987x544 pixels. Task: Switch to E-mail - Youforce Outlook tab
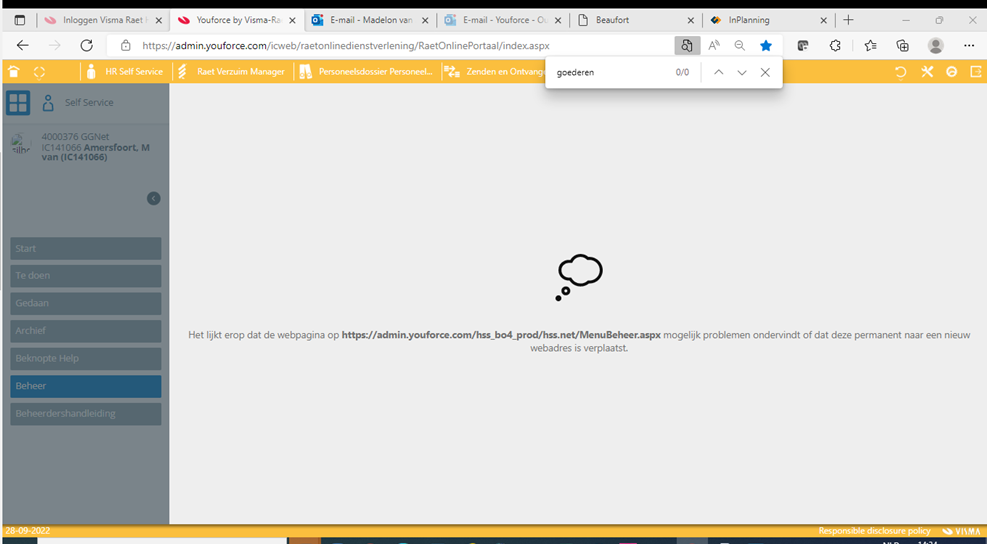coord(504,20)
